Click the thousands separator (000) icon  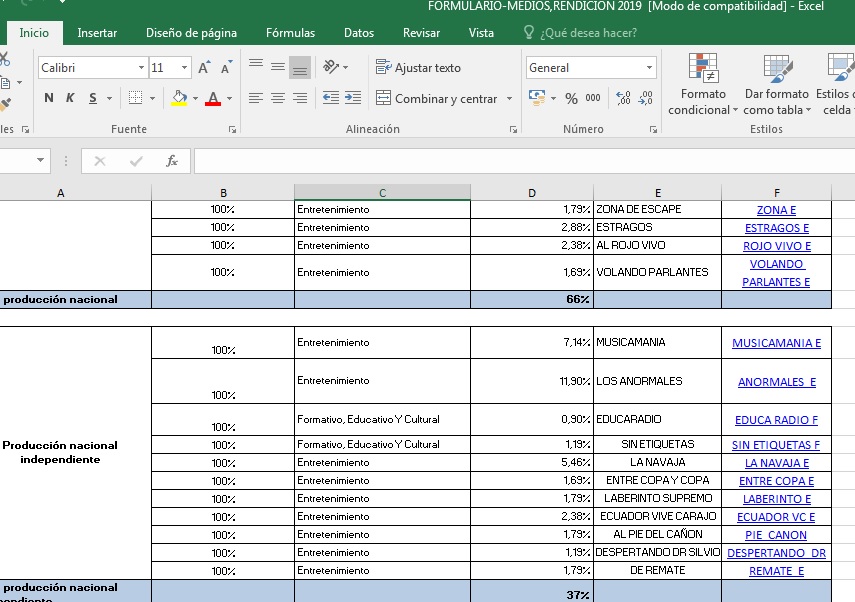click(x=593, y=98)
